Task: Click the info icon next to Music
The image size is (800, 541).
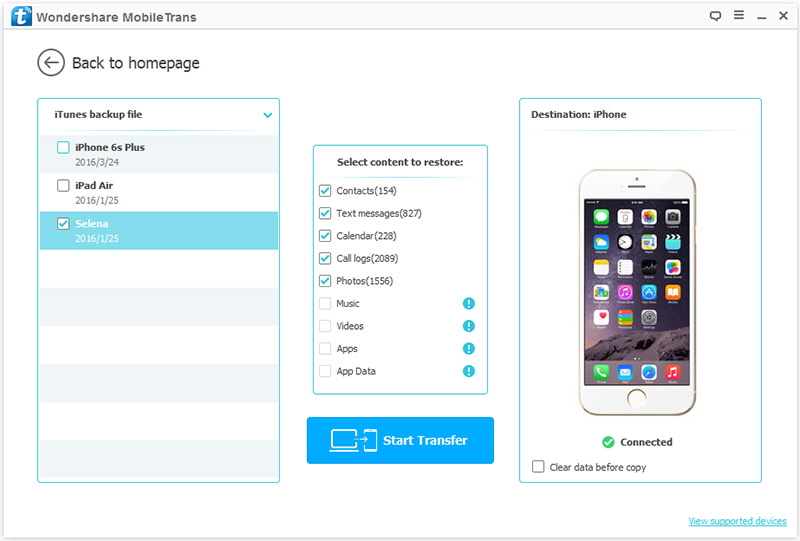Action: pos(468,304)
